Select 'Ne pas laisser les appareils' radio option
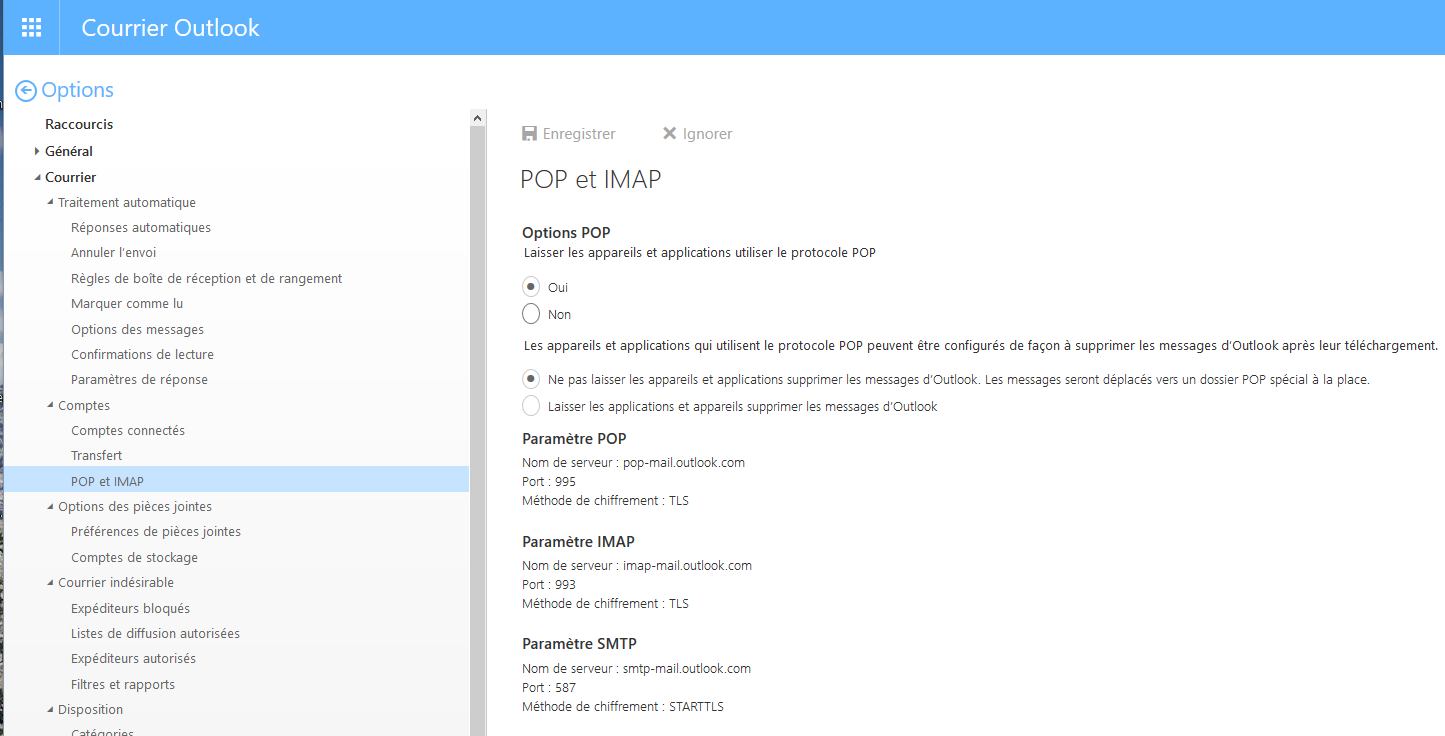The height and width of the screenshot is (736, 1445). click(x=531, y=380)
